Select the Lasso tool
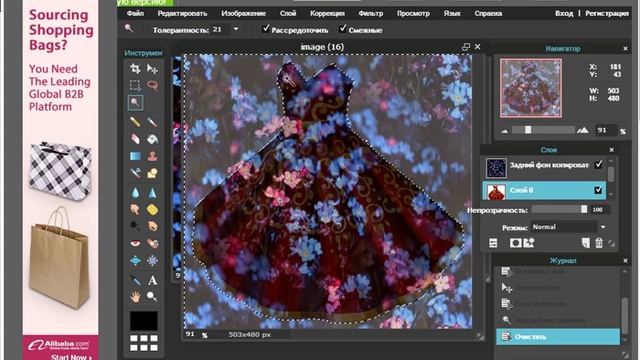The height and width of the screenshot is (360, 640). (x=152, y=85)
